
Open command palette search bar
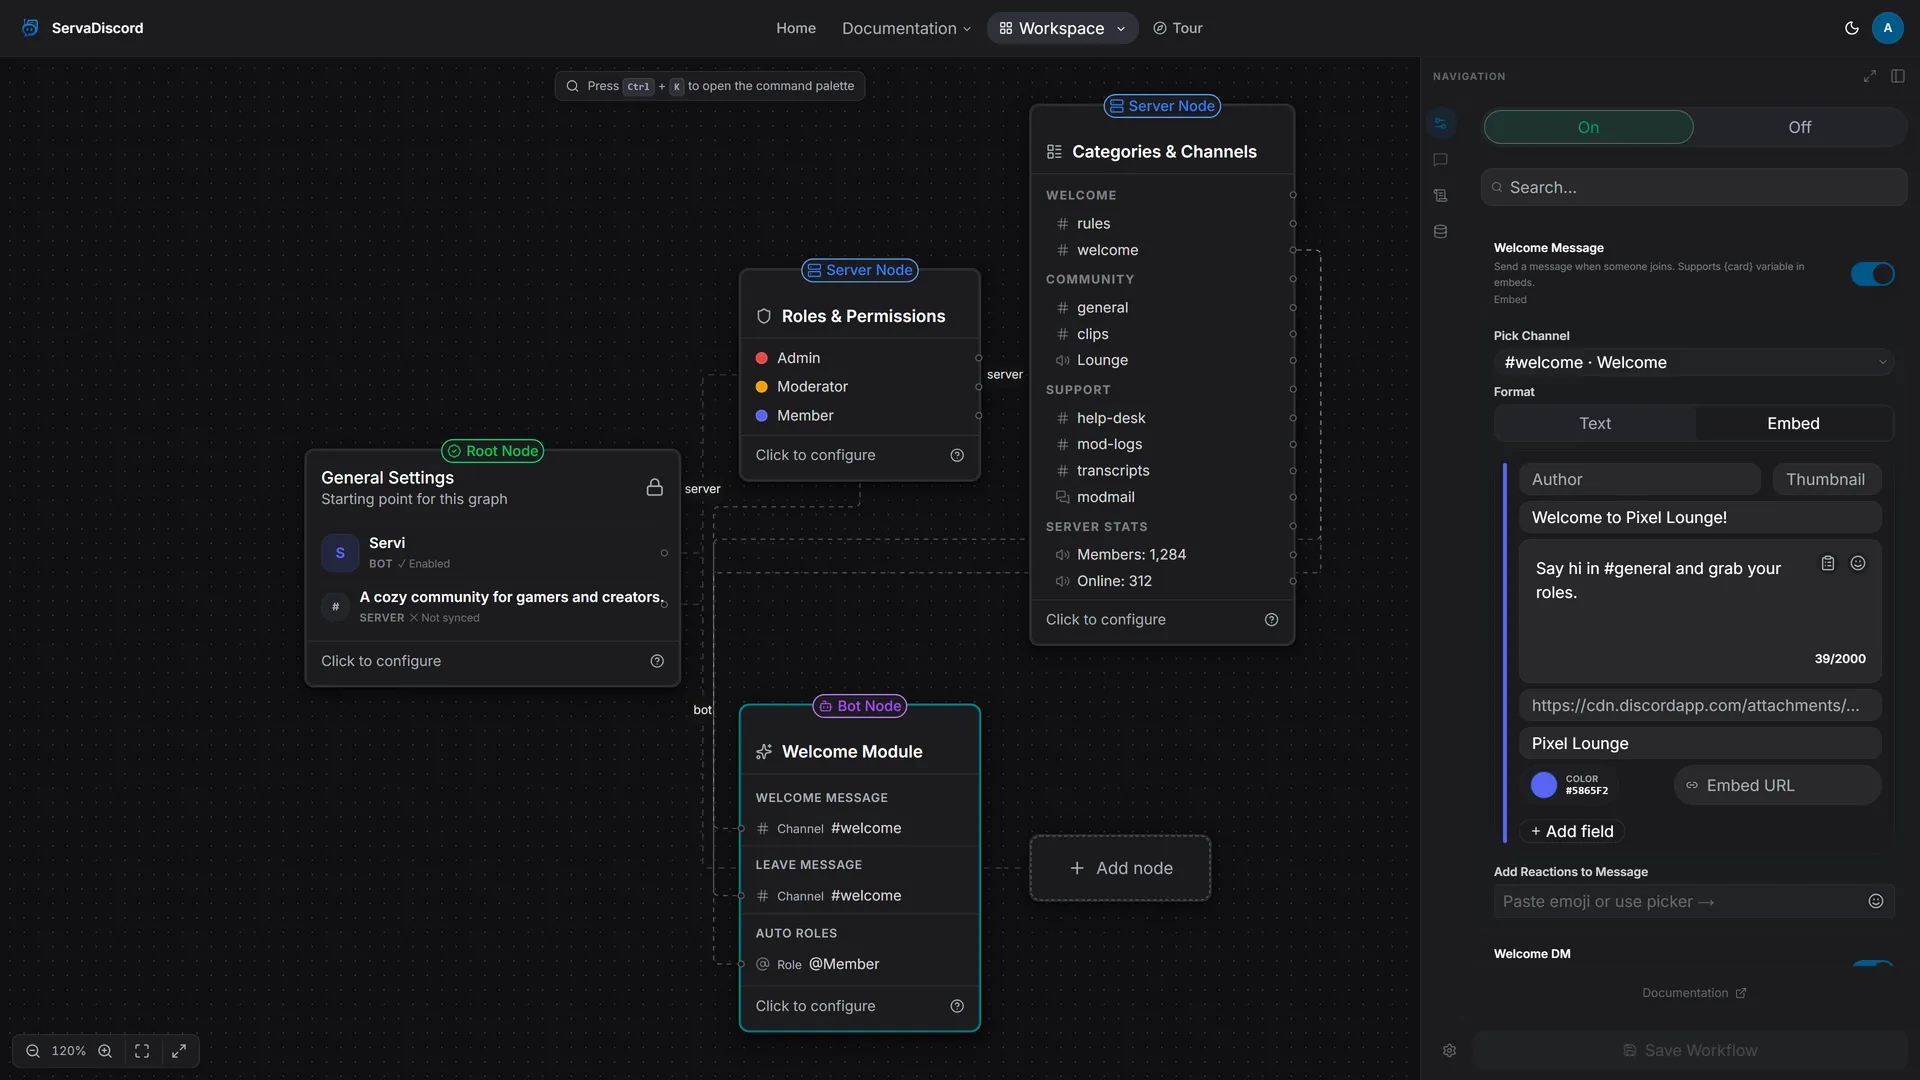(x=710, y=86)
